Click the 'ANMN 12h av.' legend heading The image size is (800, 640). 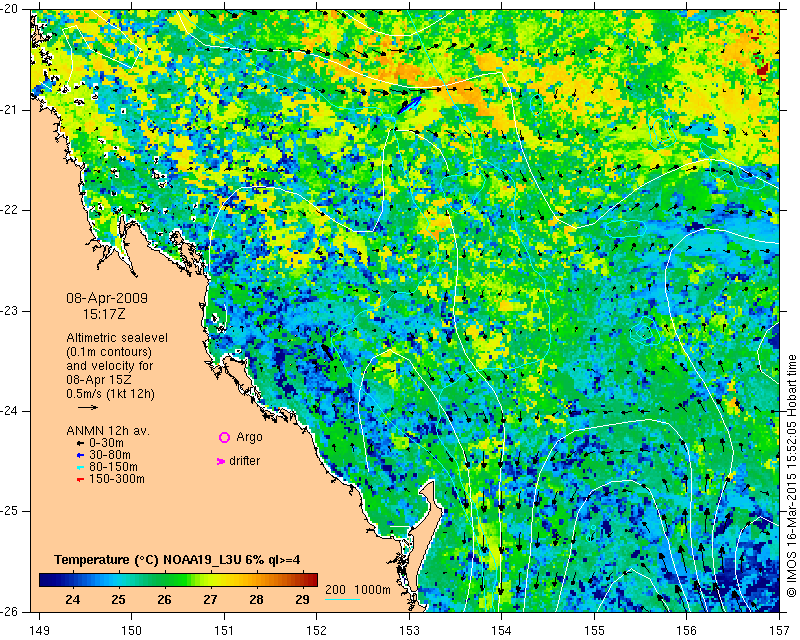108,431
